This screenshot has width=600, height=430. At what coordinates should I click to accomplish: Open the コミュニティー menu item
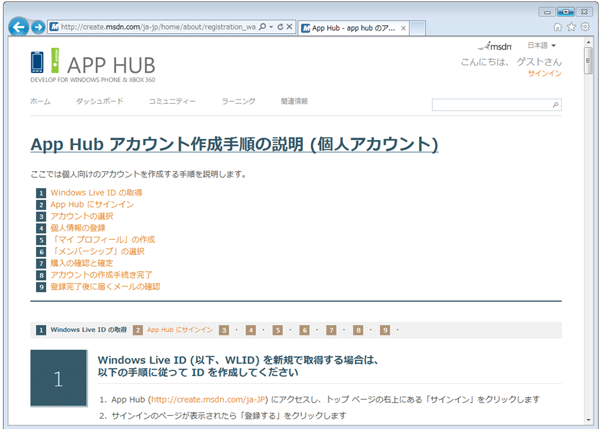(x=172, y=101)
